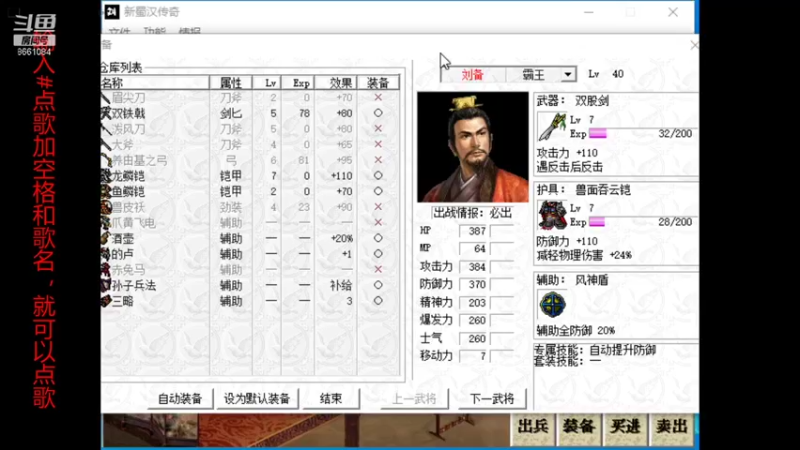
Task: Open the 霸王 dropdown arrow
Action: tap(568, 75)
